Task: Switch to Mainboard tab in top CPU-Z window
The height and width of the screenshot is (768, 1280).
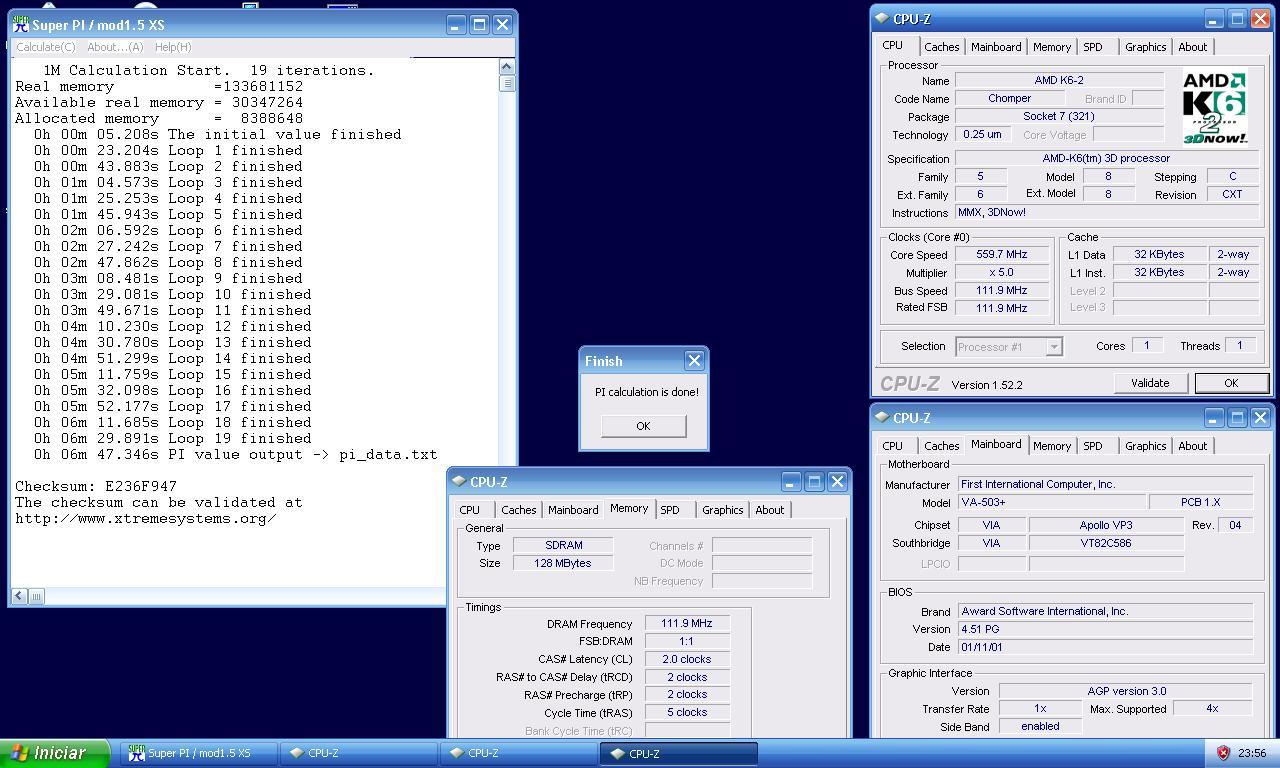Action: tap(996, 47)
